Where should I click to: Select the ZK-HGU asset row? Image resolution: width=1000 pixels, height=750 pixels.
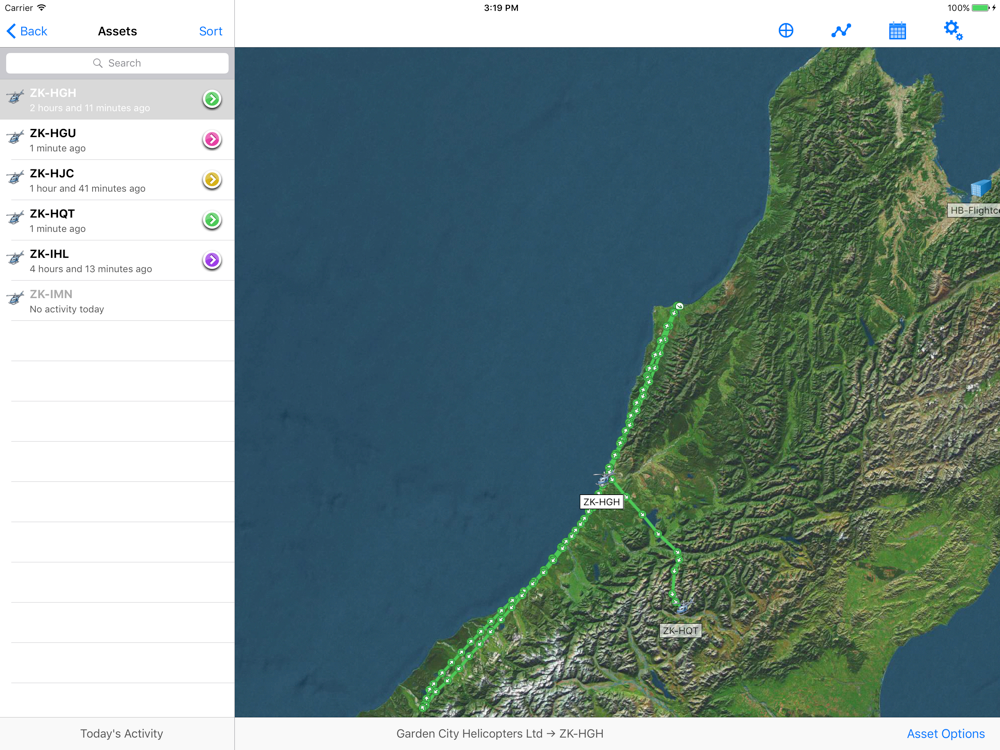[x=117, y=139]
